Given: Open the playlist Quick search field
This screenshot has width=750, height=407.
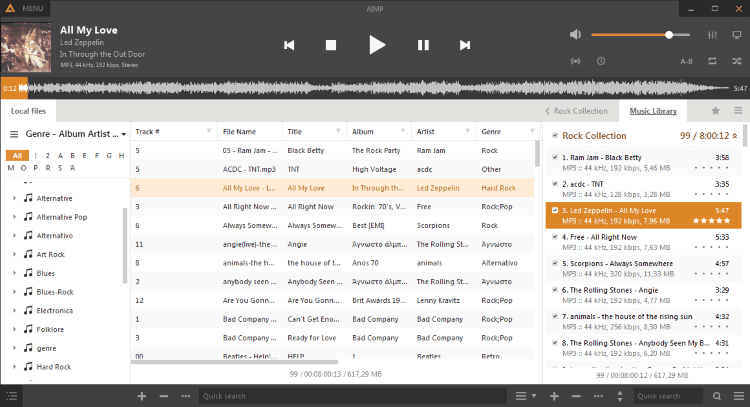Looking at the screenshot, I should pyautogui.click(x=668, y=396).
